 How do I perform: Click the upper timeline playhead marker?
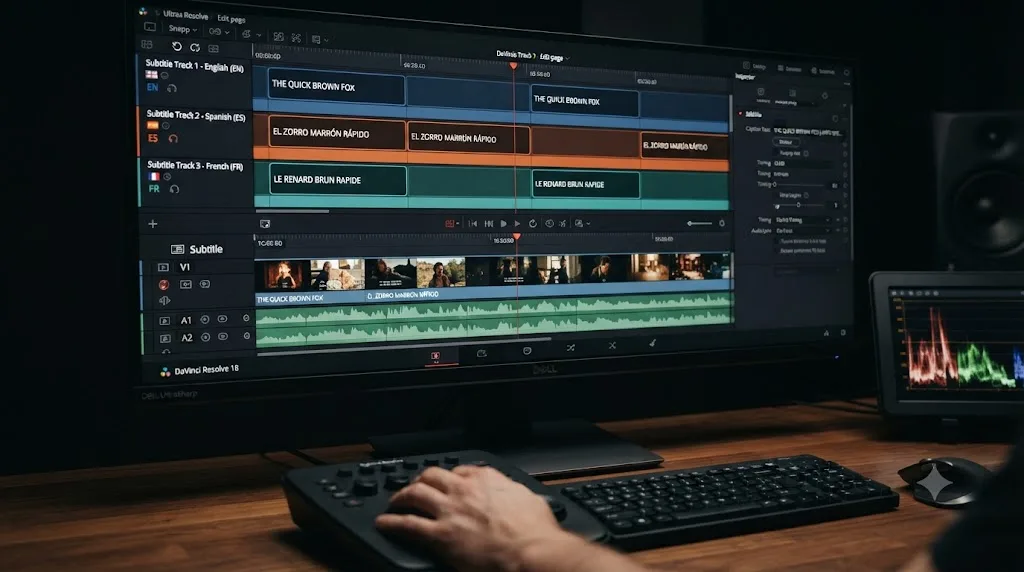[x=513, y=66]
